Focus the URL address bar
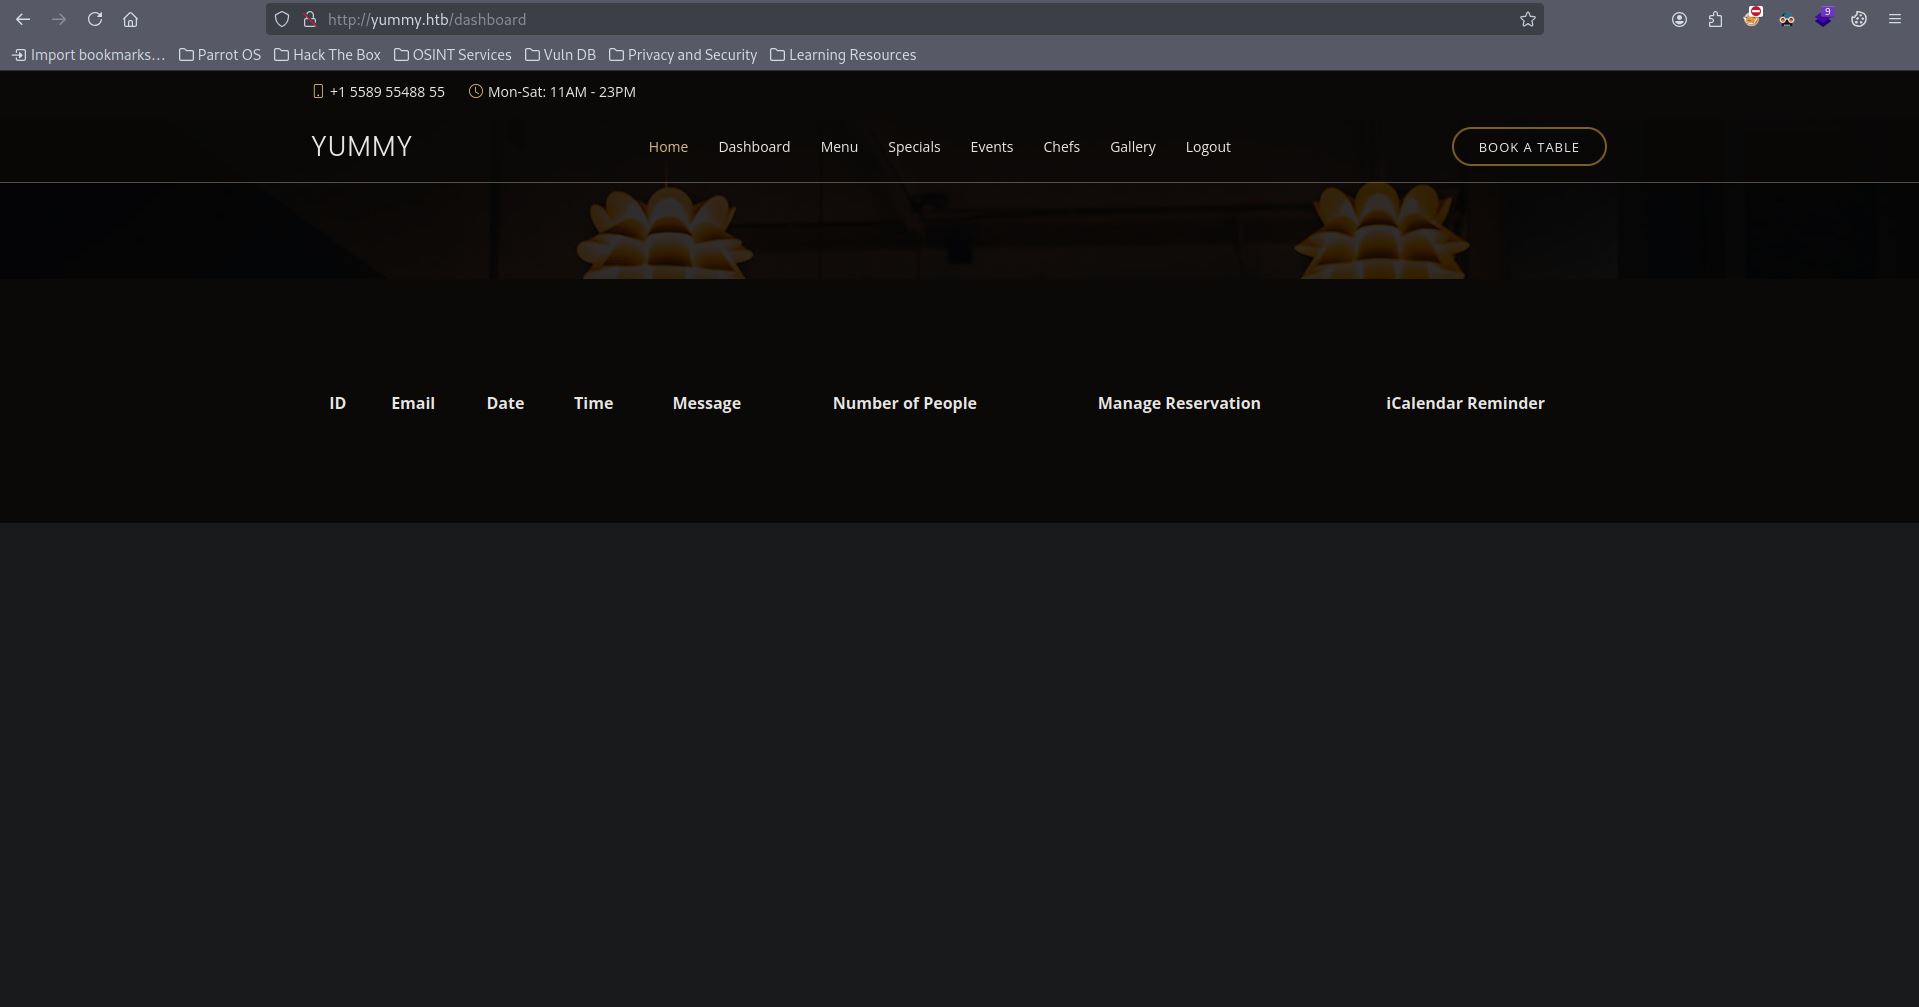1919x1007 pixels. tap(900, 19)
